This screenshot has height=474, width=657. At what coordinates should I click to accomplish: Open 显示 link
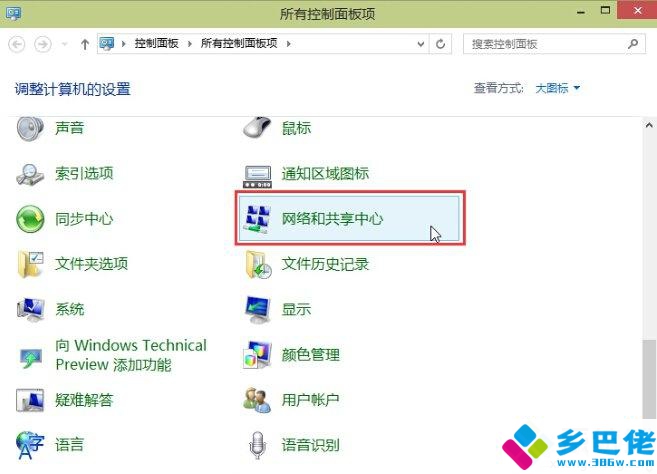(x=296, y=309)
